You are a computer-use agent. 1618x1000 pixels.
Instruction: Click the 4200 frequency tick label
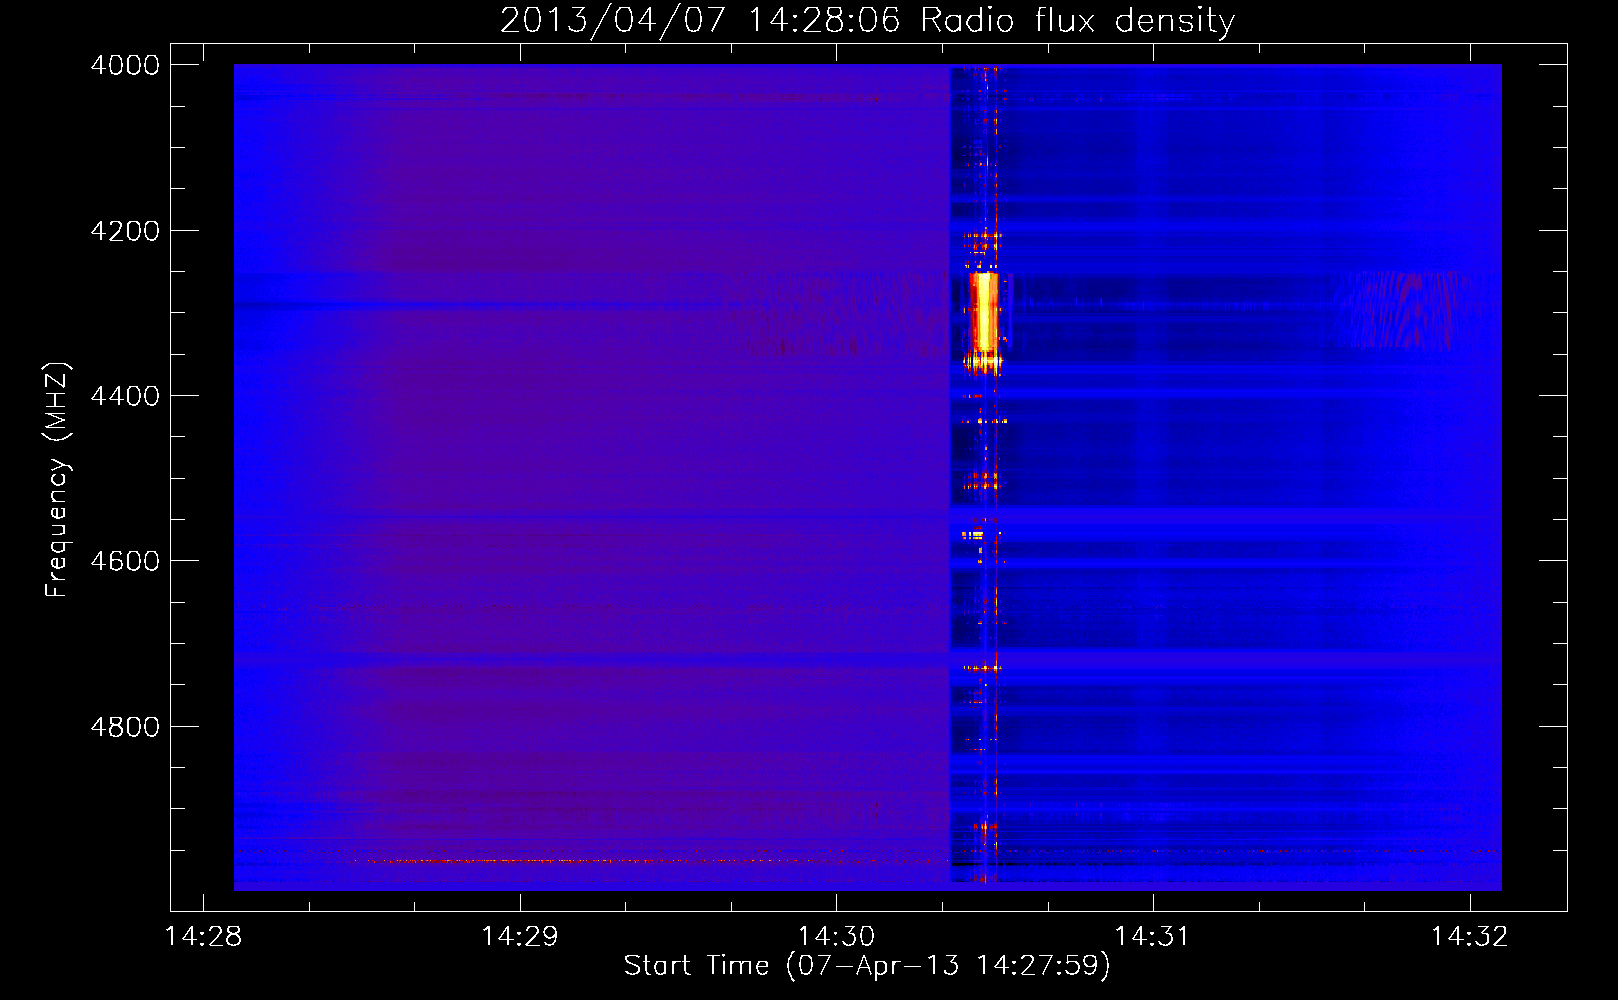click(125, 231)
